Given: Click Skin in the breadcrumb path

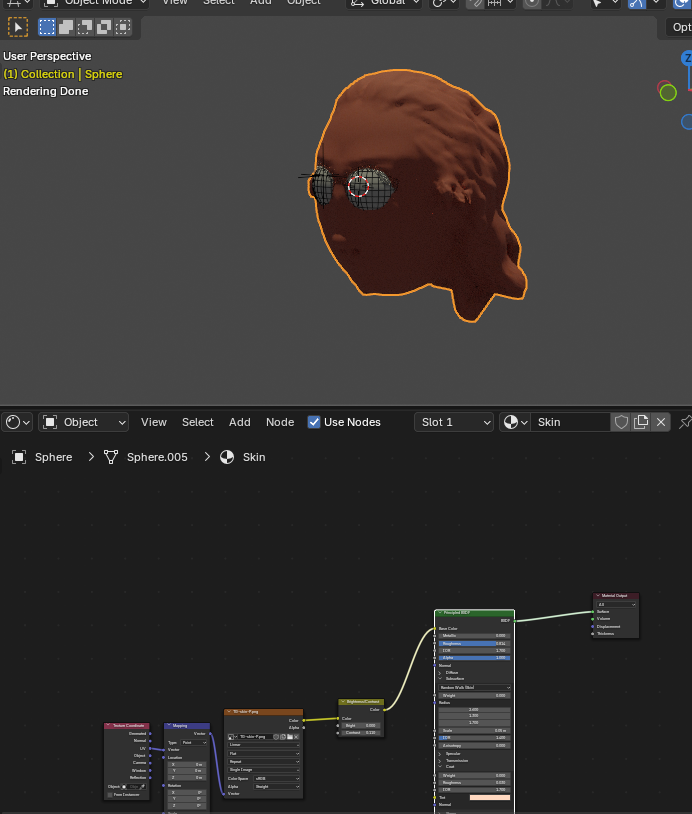Looking at the screenshot, I should (254, 457).
